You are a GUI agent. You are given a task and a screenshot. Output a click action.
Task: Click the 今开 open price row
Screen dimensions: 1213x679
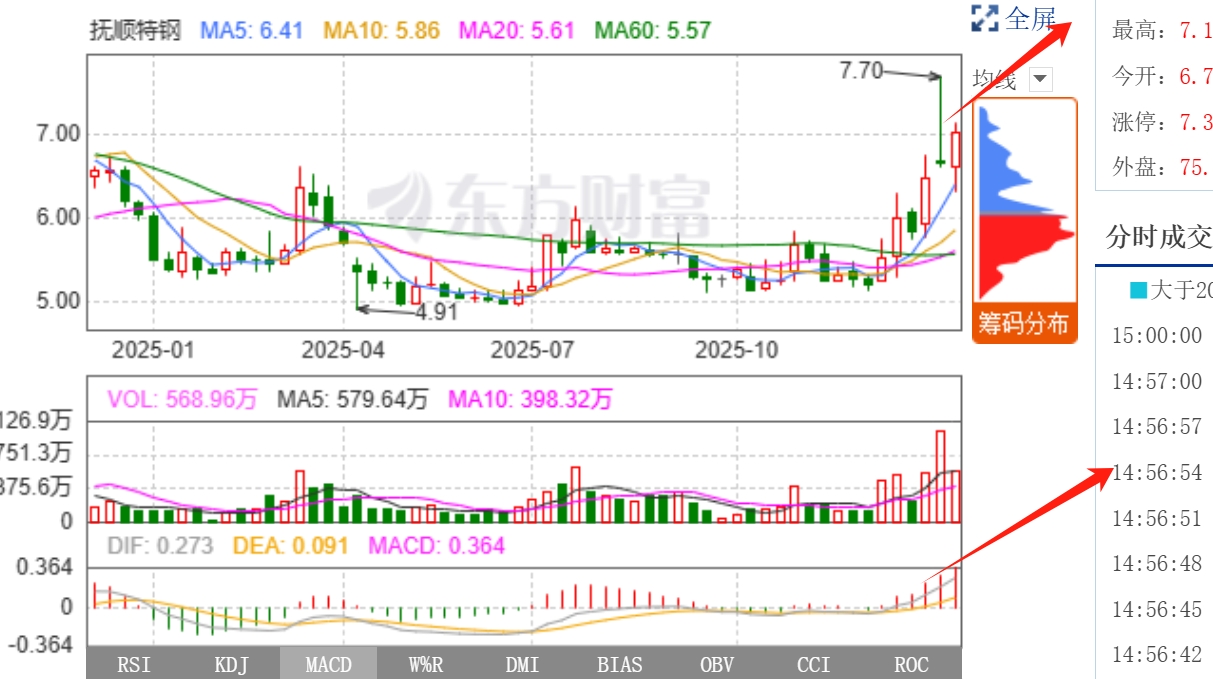1160,77
